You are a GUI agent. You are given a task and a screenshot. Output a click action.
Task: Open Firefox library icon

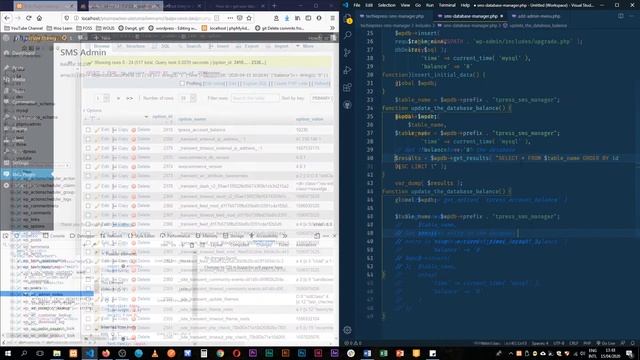(298, 18)
